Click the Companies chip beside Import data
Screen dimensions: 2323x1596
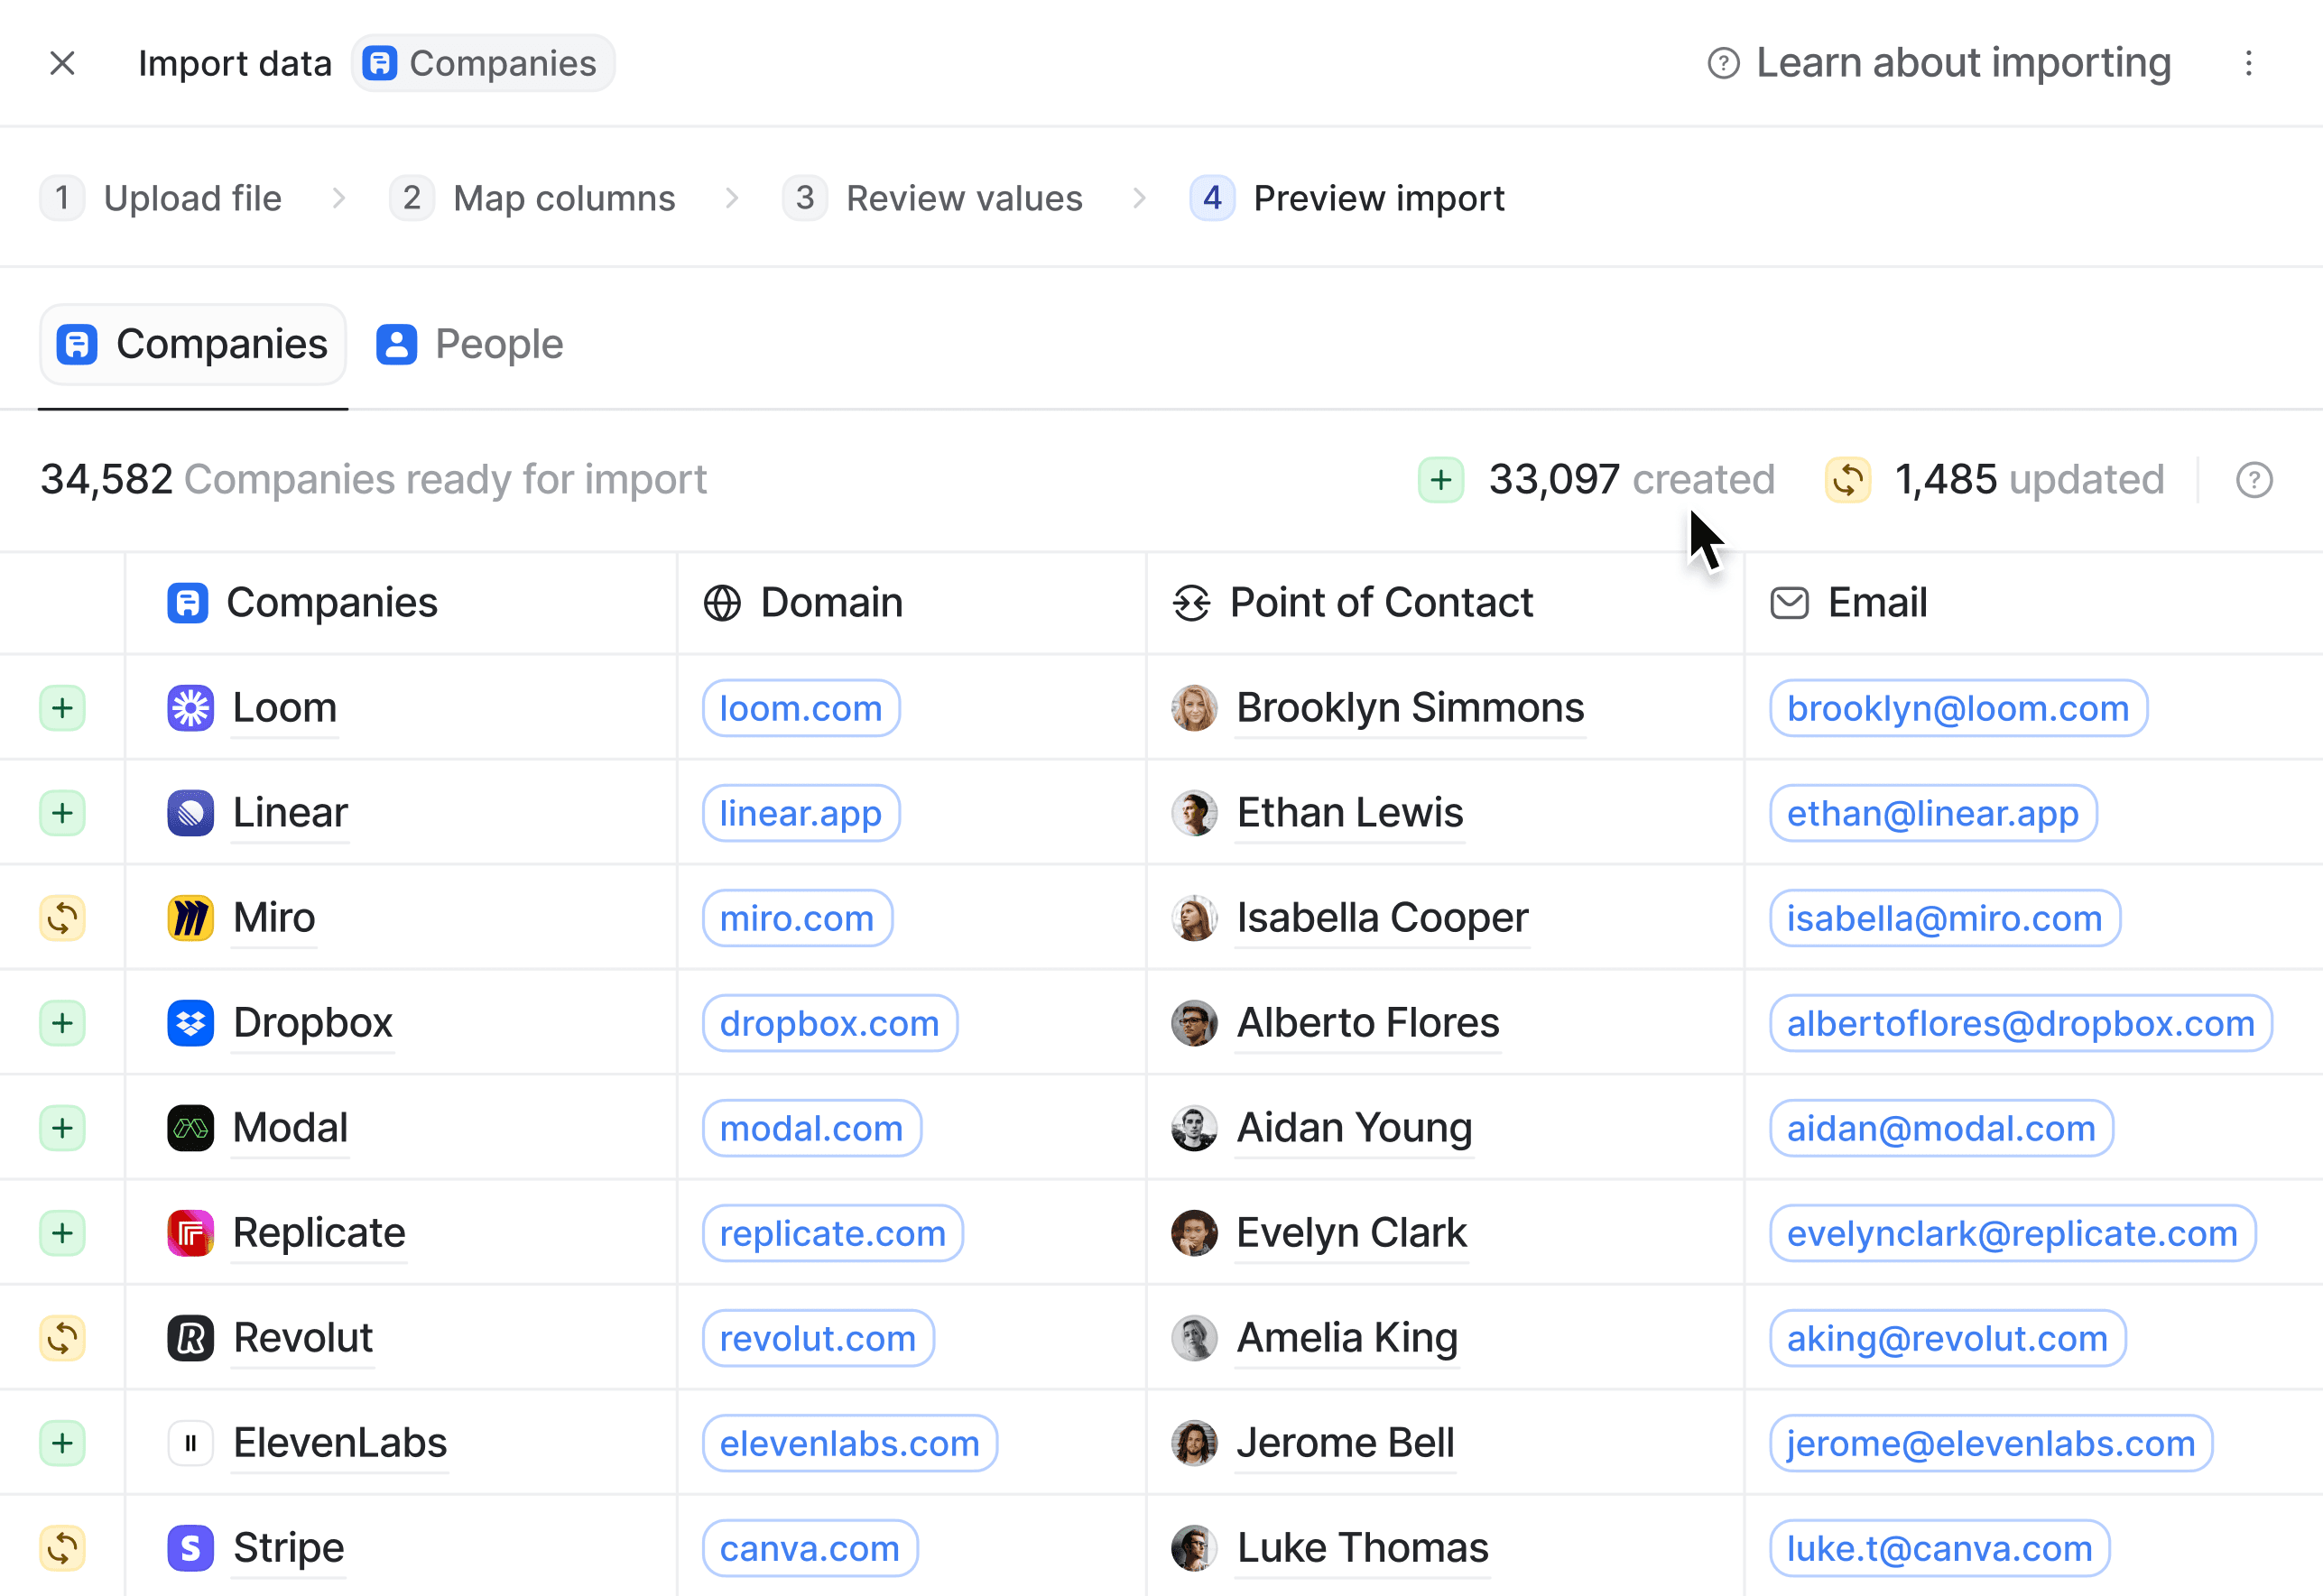[483, 63]
